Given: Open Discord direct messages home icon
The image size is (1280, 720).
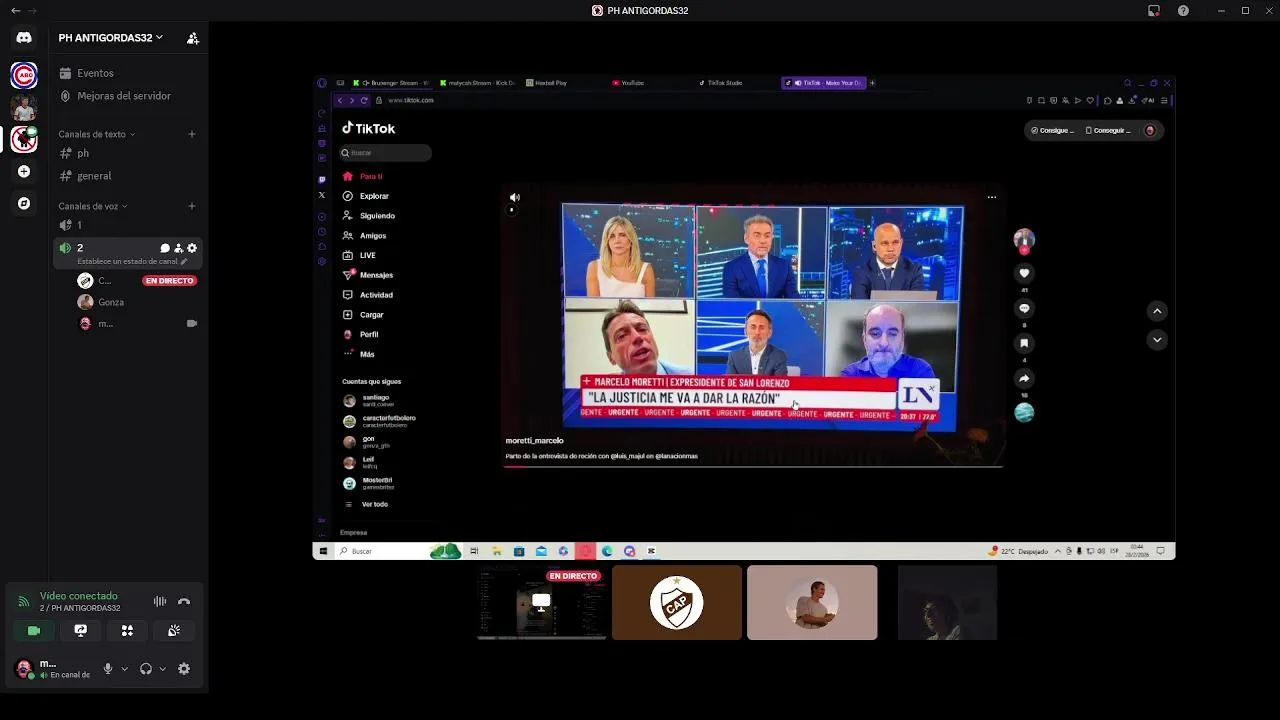Looking at the screenshot, I should coord(24,37).
